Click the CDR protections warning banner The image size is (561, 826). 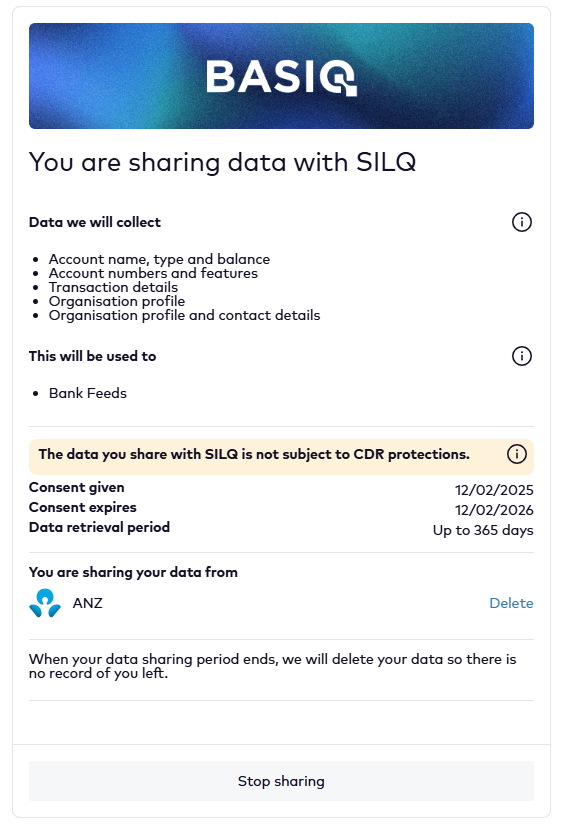(x=281, y=457)
